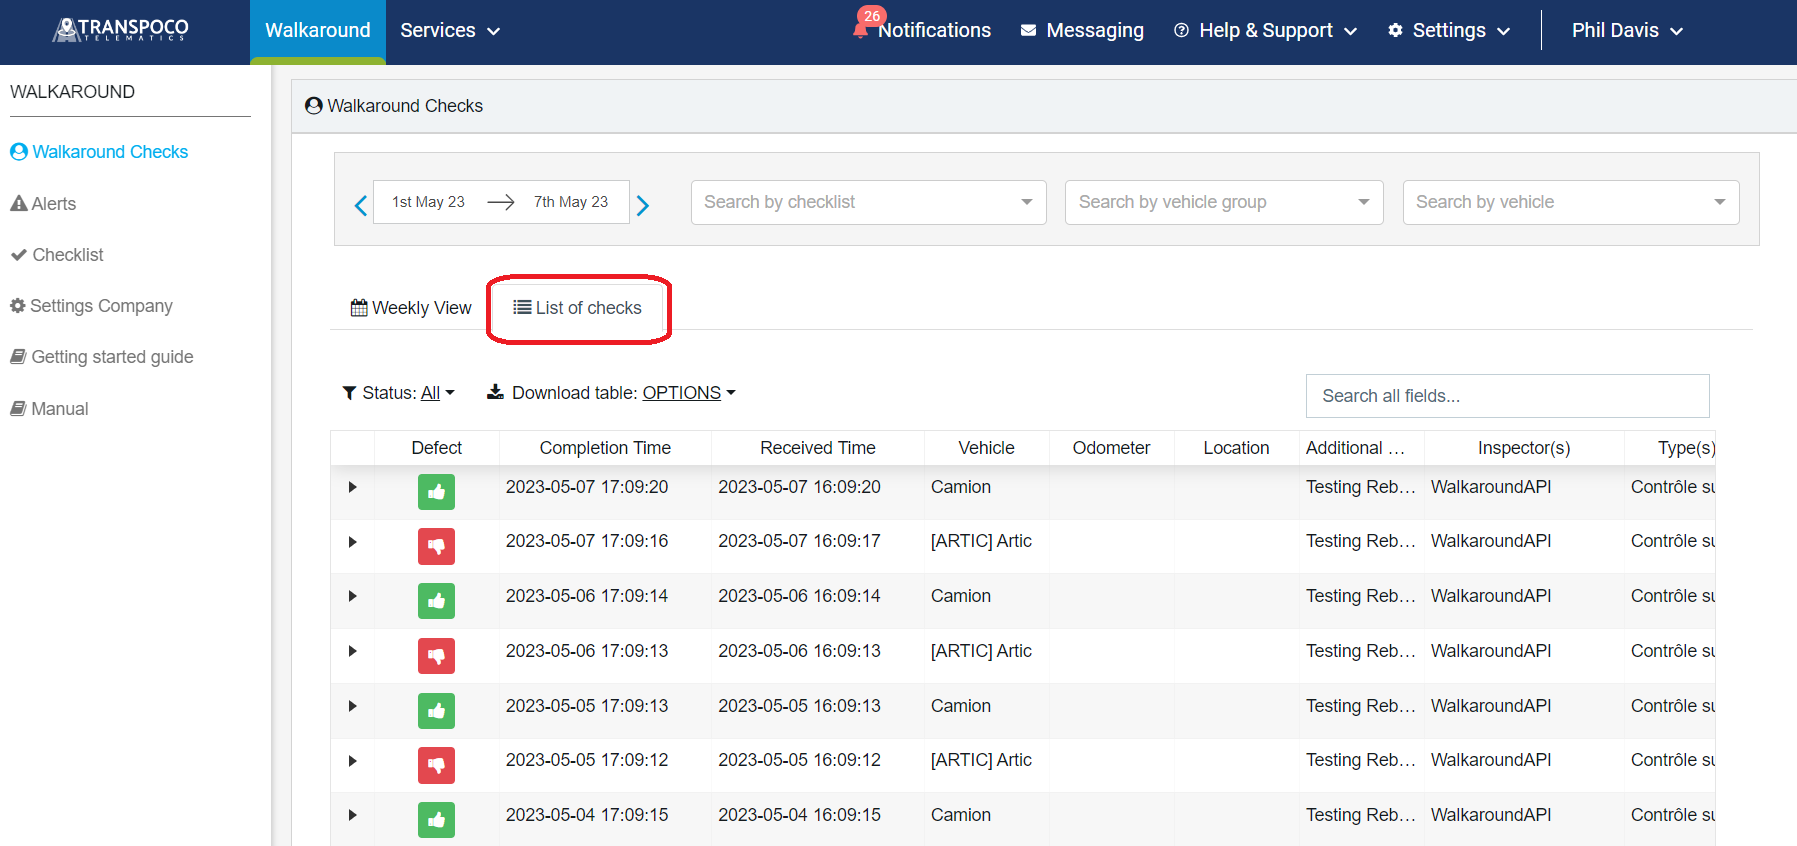Viewport: 1797px width, 846px height.
Task: Open the Settings menu in top bar
Action: point(1449,31)
